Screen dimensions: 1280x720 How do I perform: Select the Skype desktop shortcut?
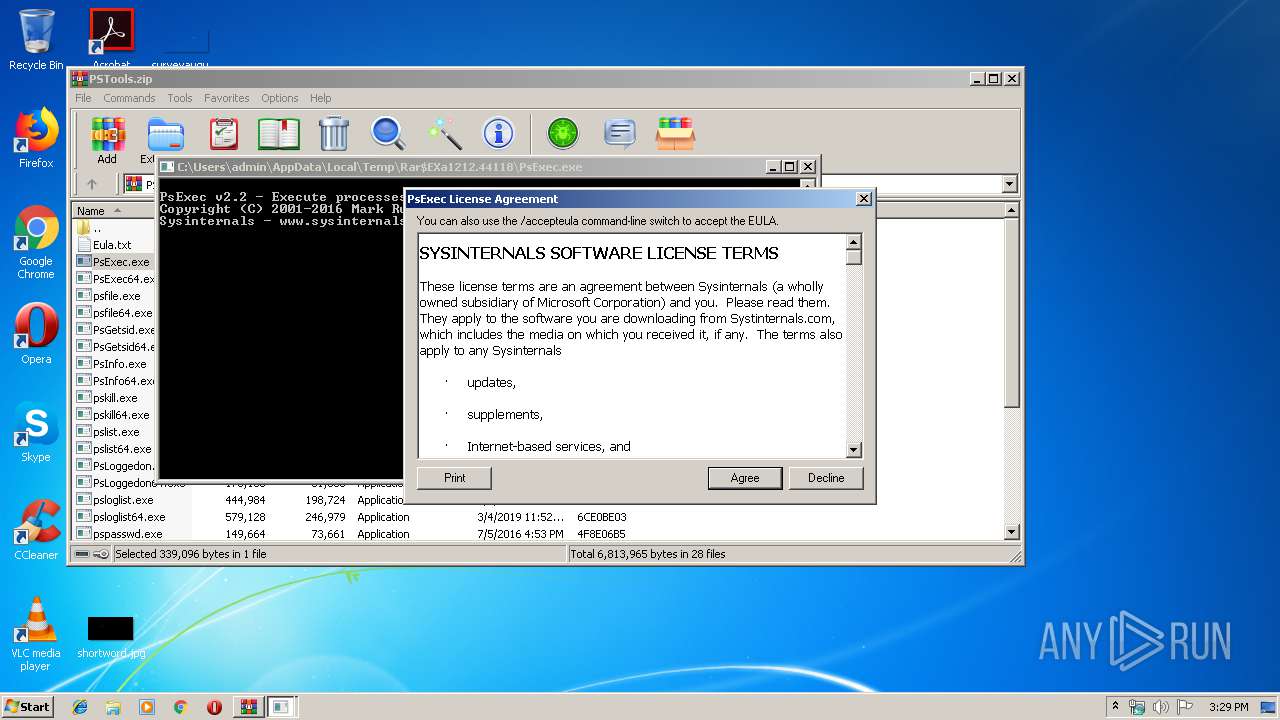[36, 432]
